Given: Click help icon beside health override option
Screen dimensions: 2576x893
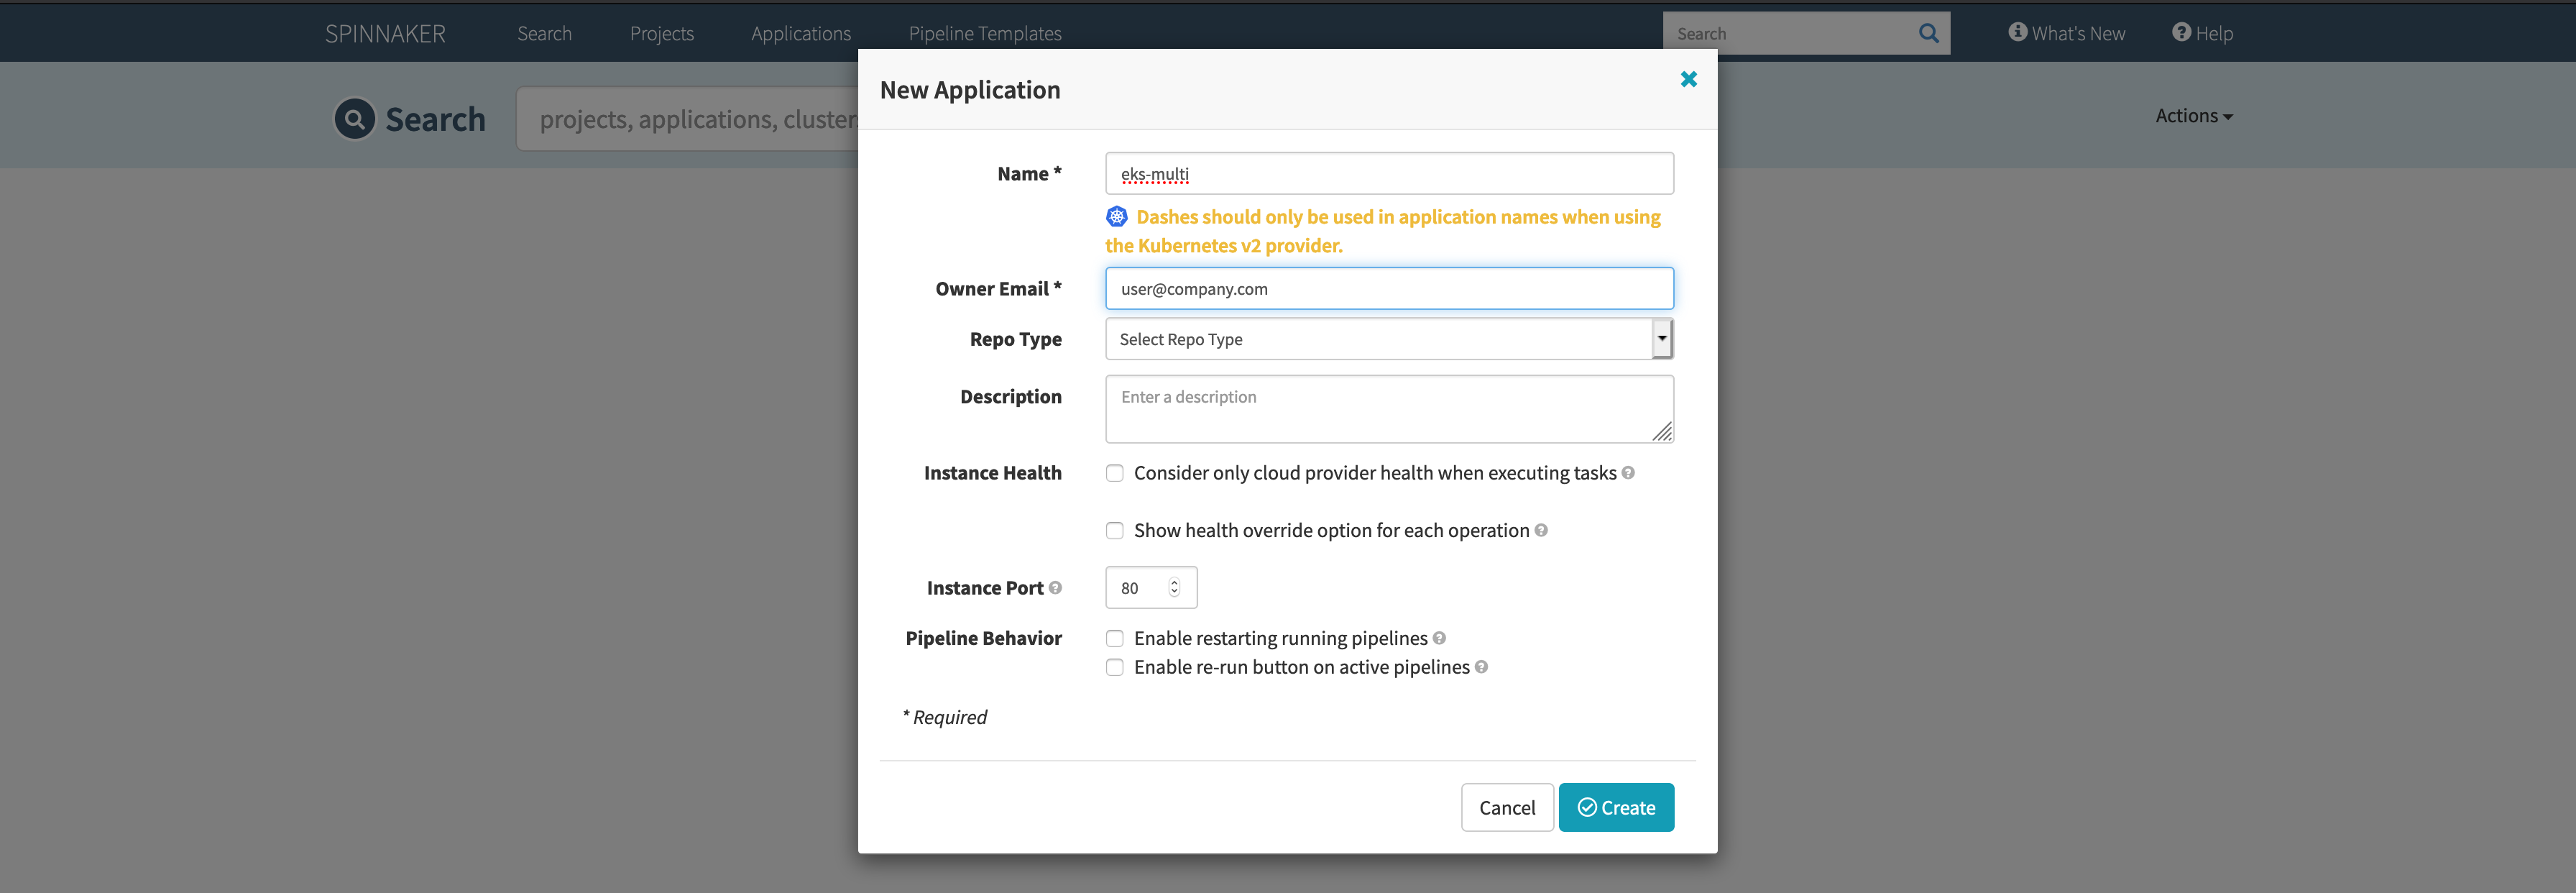Looking at the screenshot, I should (x=1541, y=530).
